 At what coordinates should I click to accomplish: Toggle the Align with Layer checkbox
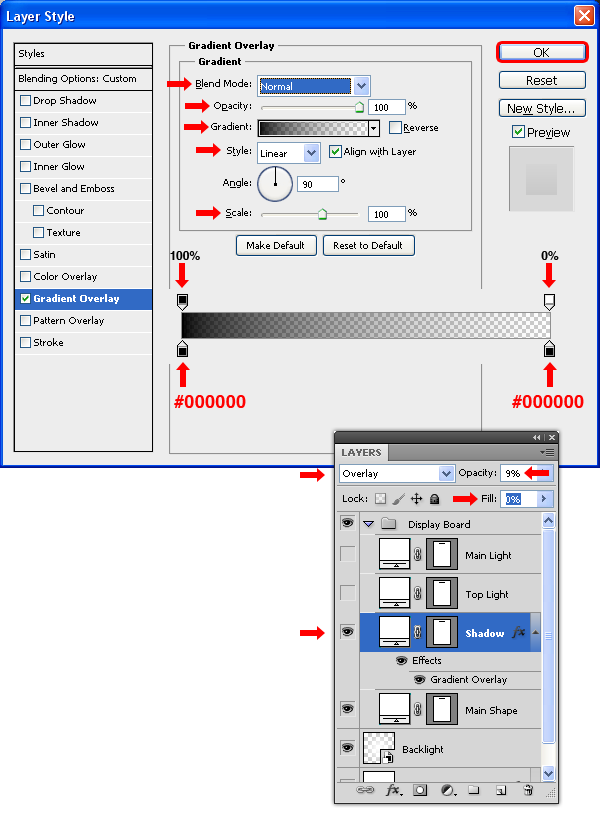point(335,152)
